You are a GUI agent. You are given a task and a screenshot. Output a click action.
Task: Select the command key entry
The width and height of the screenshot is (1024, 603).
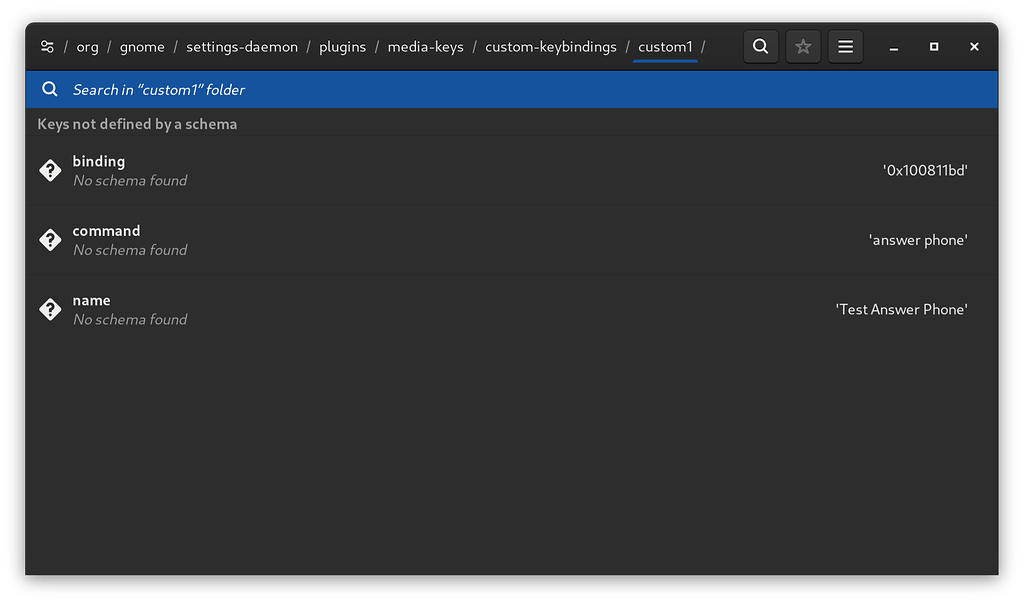pos(400,240)
